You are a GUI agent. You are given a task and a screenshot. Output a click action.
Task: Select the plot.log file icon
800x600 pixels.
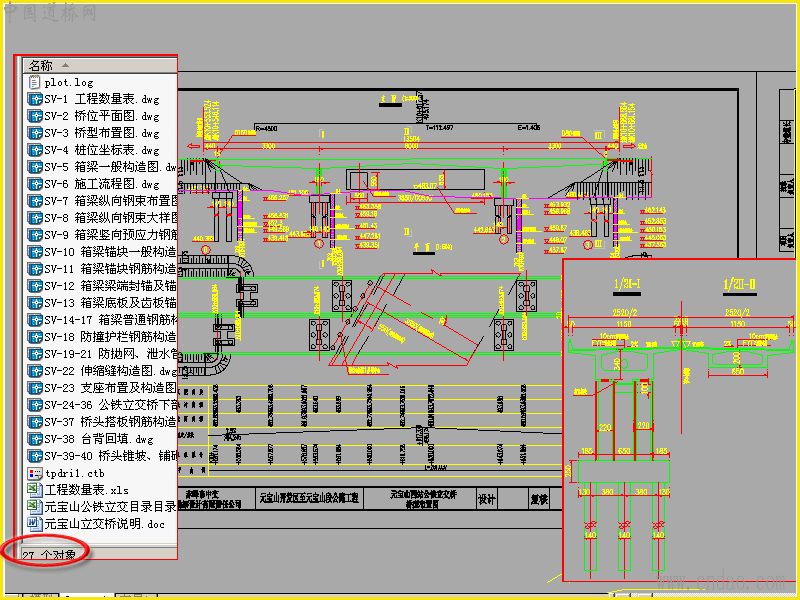(34, 82)
